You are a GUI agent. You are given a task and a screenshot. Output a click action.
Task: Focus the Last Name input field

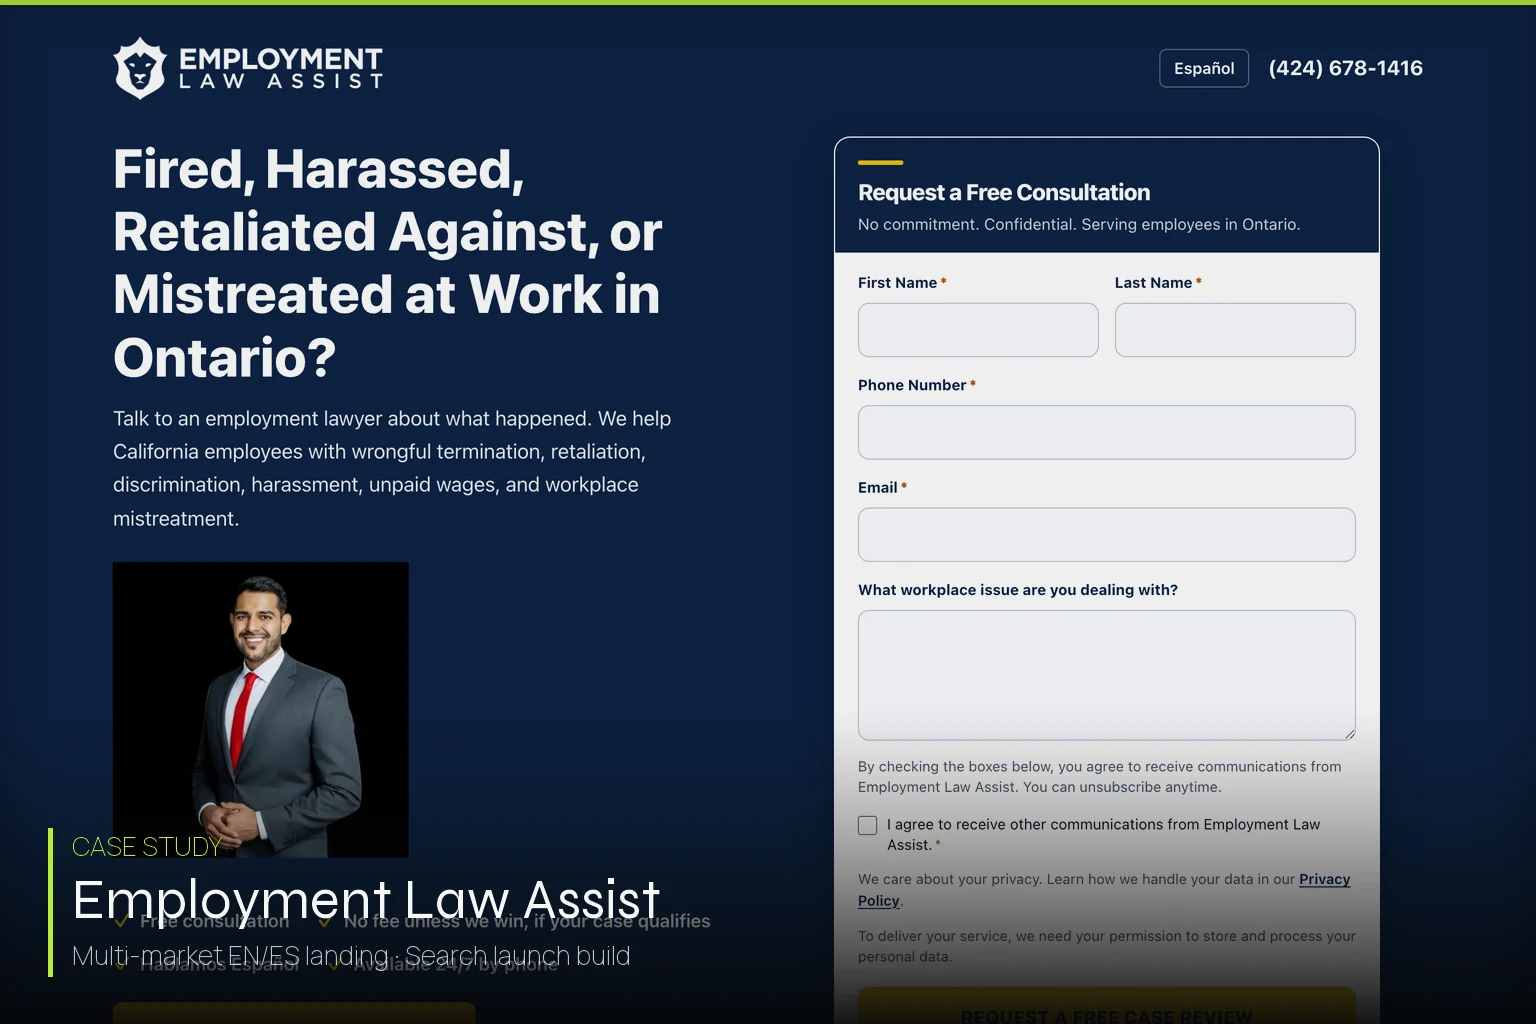[x=1235, y=330]
